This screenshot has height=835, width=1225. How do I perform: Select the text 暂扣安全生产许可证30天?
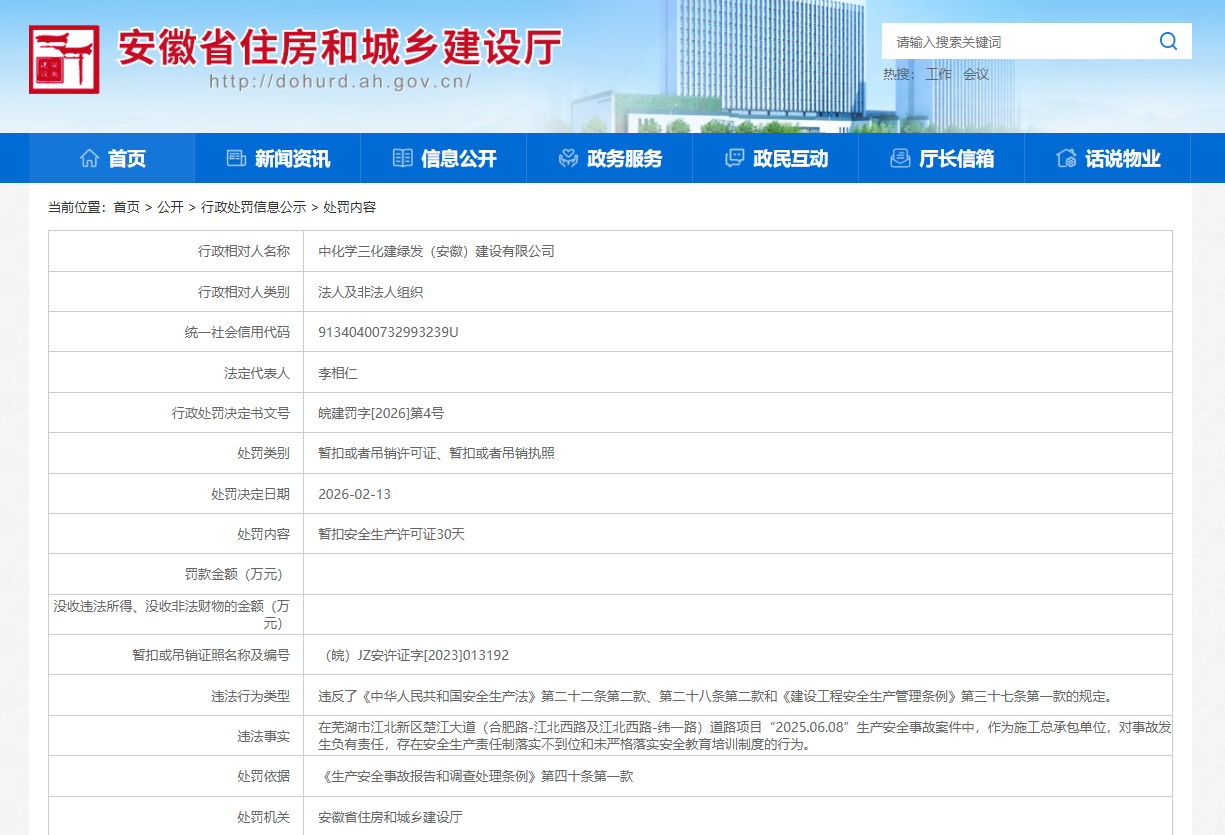point(391,534)
